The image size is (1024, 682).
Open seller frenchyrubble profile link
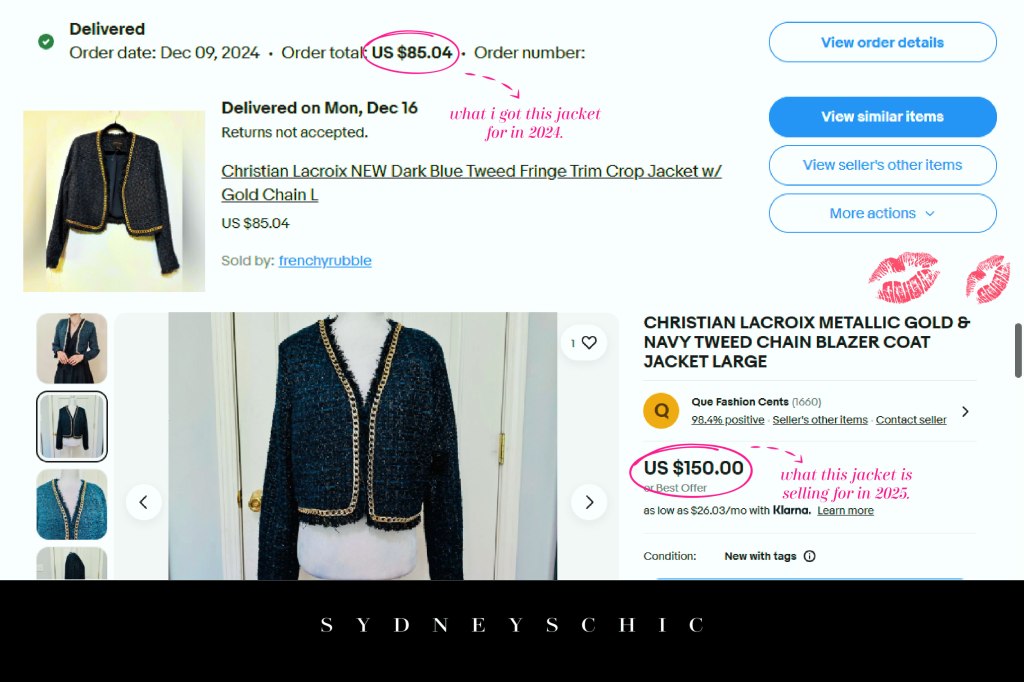pos(325,261)
